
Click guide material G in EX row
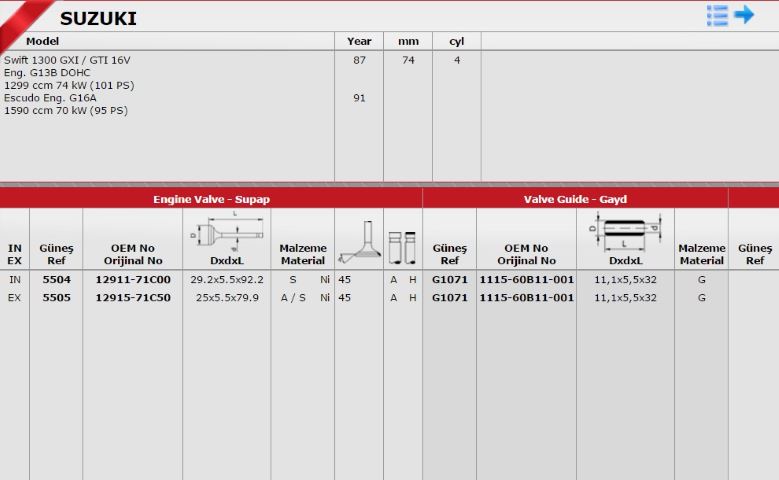[701, 297]
